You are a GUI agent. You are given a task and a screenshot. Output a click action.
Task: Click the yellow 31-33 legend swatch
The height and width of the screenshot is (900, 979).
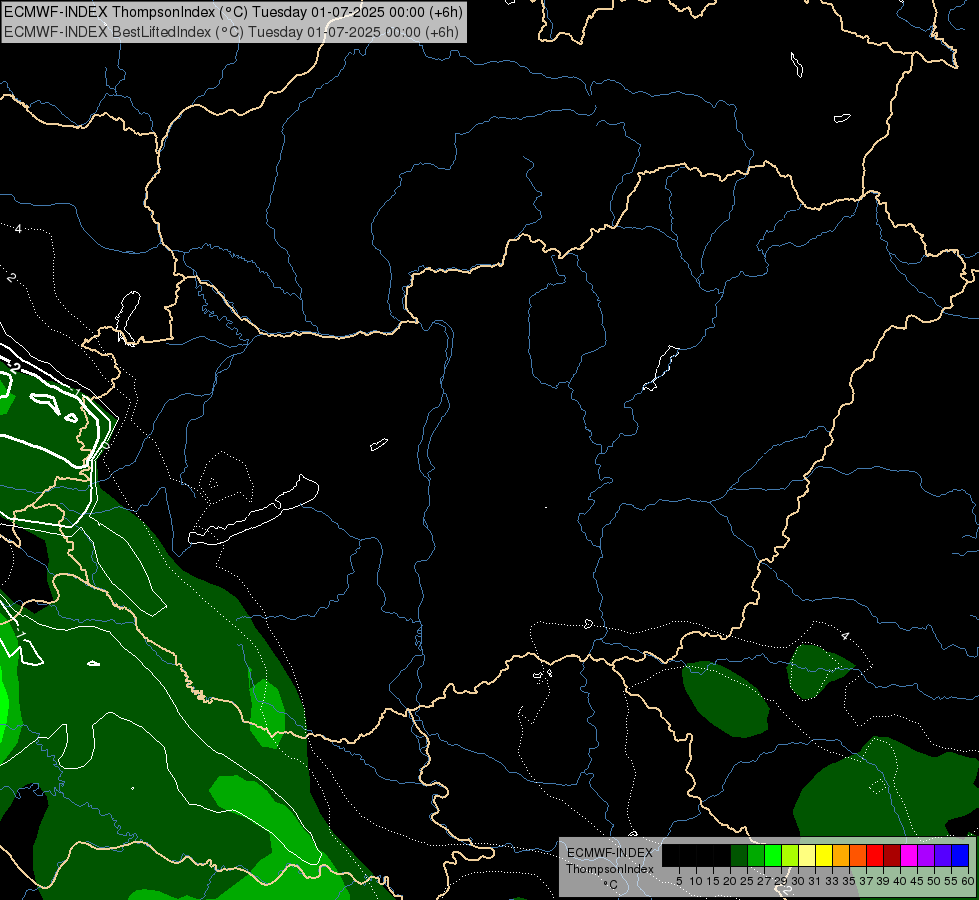click(x=824, y=855)
